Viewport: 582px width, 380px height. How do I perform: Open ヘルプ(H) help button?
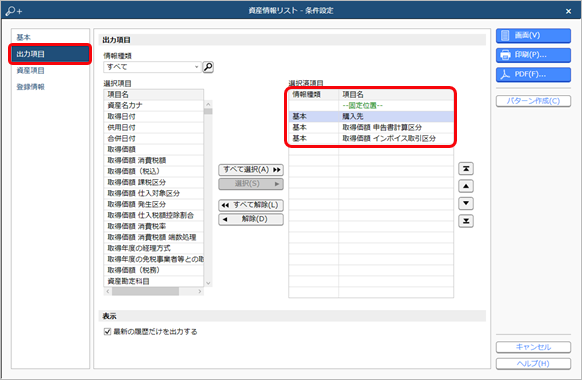[x=533, y=364]
